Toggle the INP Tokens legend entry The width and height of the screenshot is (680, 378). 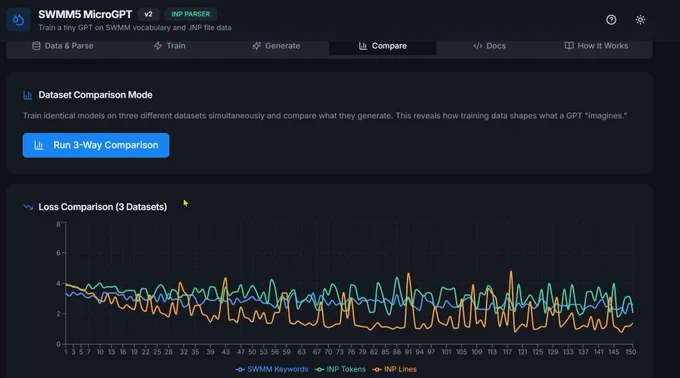pyautogui.click(x=340, y=369)
